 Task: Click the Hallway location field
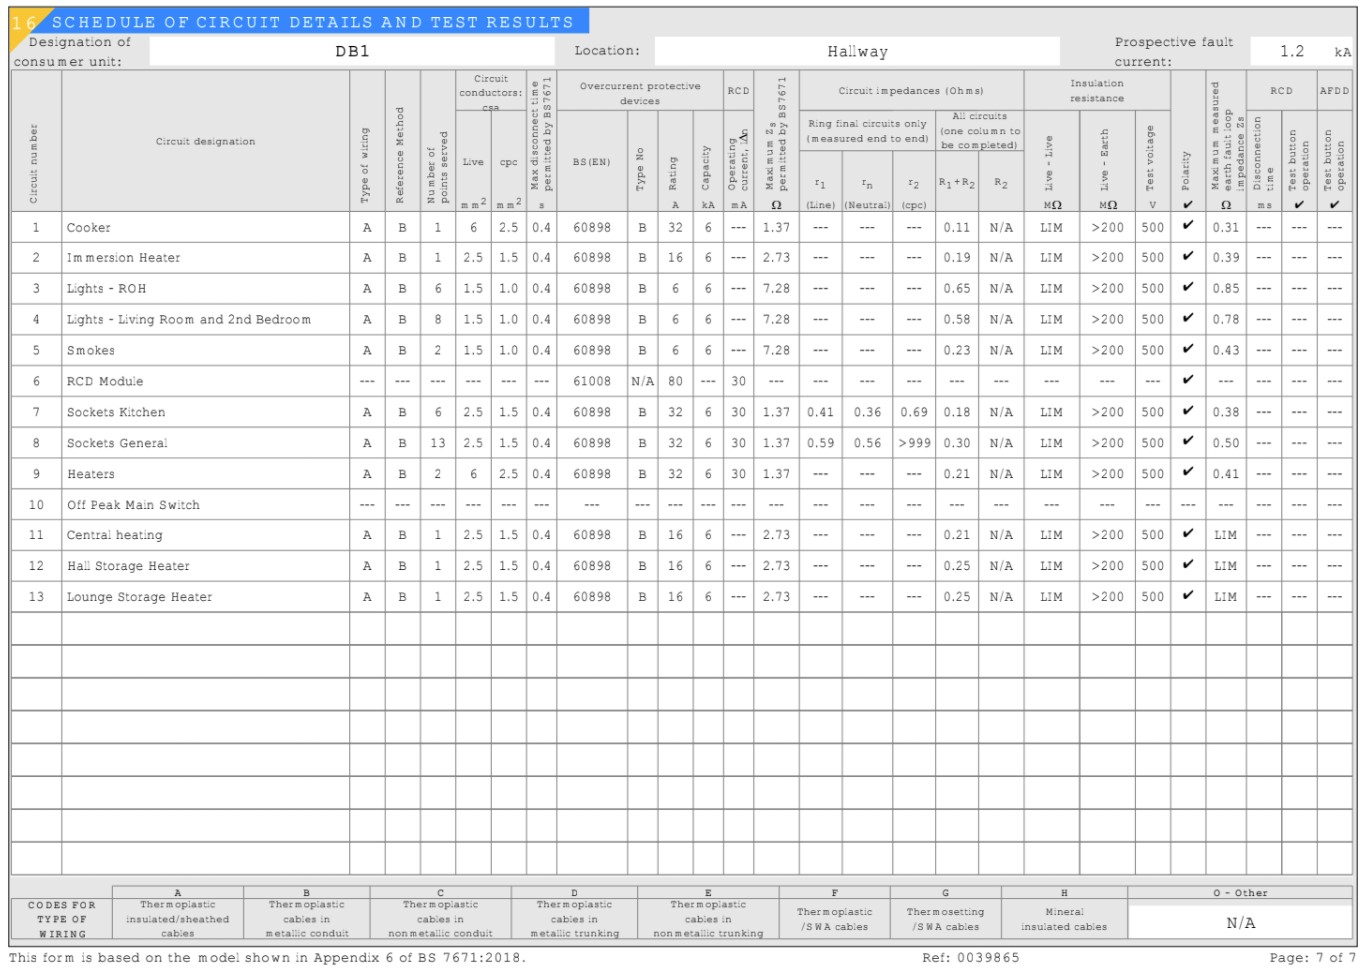tap(856, 51)
